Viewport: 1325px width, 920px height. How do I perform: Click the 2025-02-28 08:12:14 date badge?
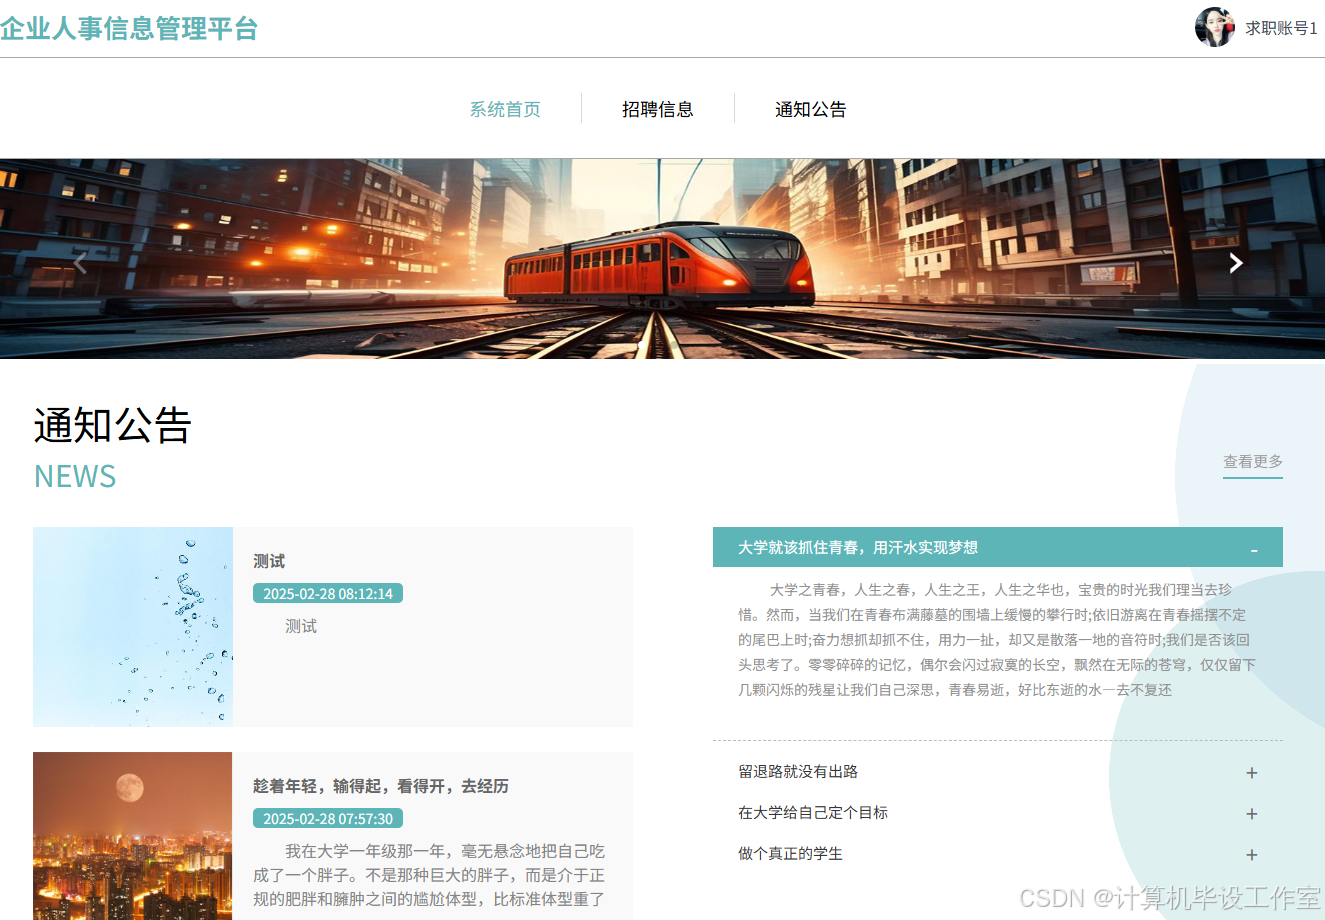pos(328,593)
